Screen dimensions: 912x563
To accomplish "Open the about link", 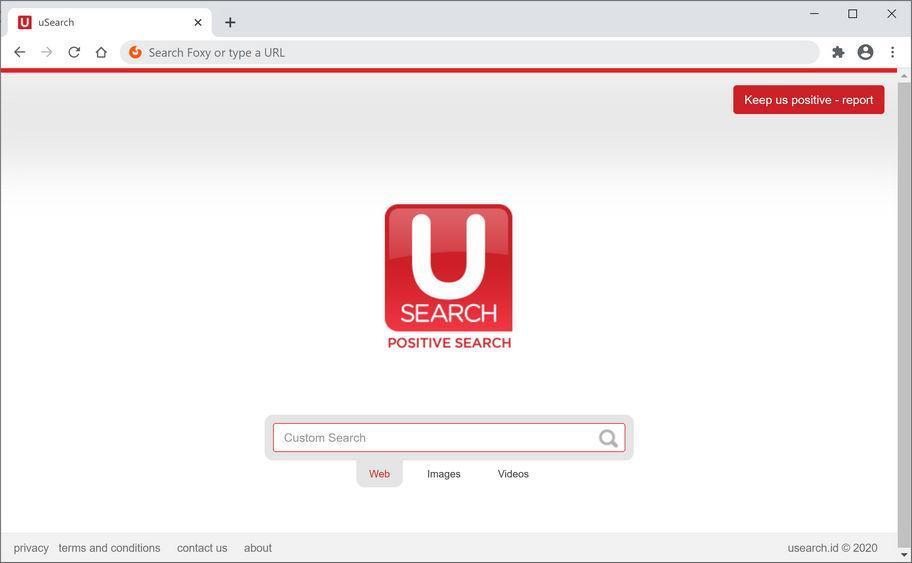I will pyautogui.click(x=258, y=548).
